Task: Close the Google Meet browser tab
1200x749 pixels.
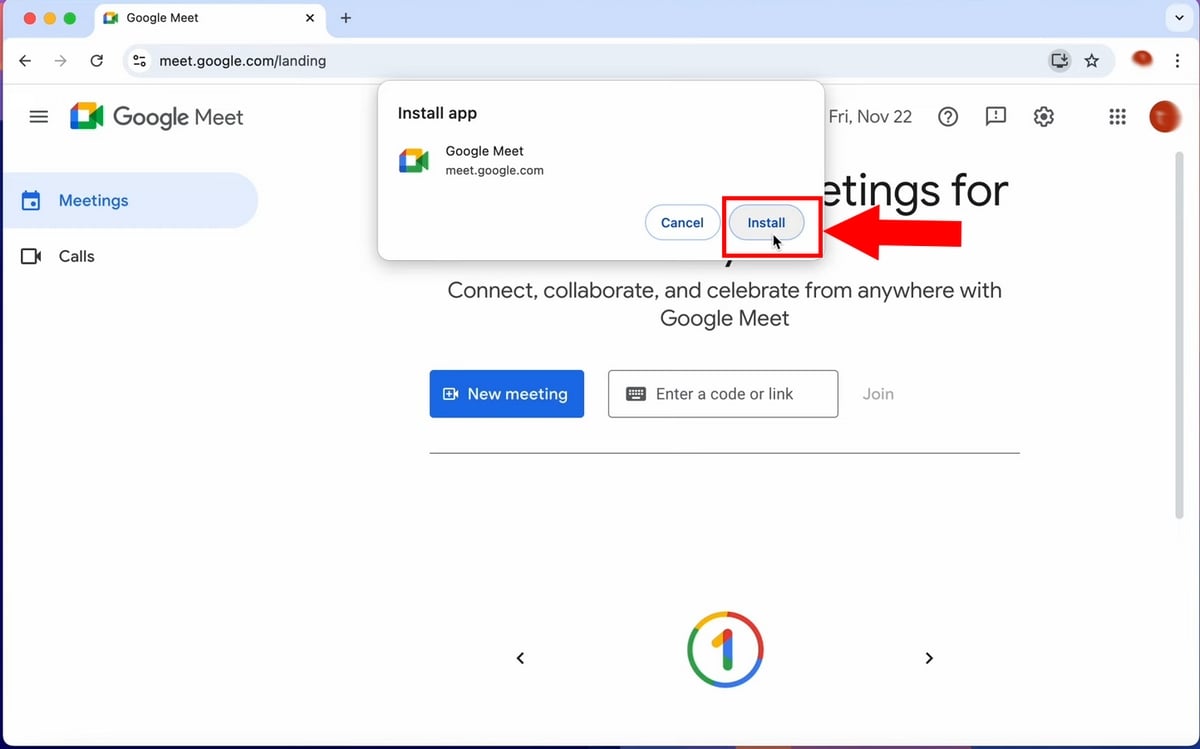Action: (310, 18)
